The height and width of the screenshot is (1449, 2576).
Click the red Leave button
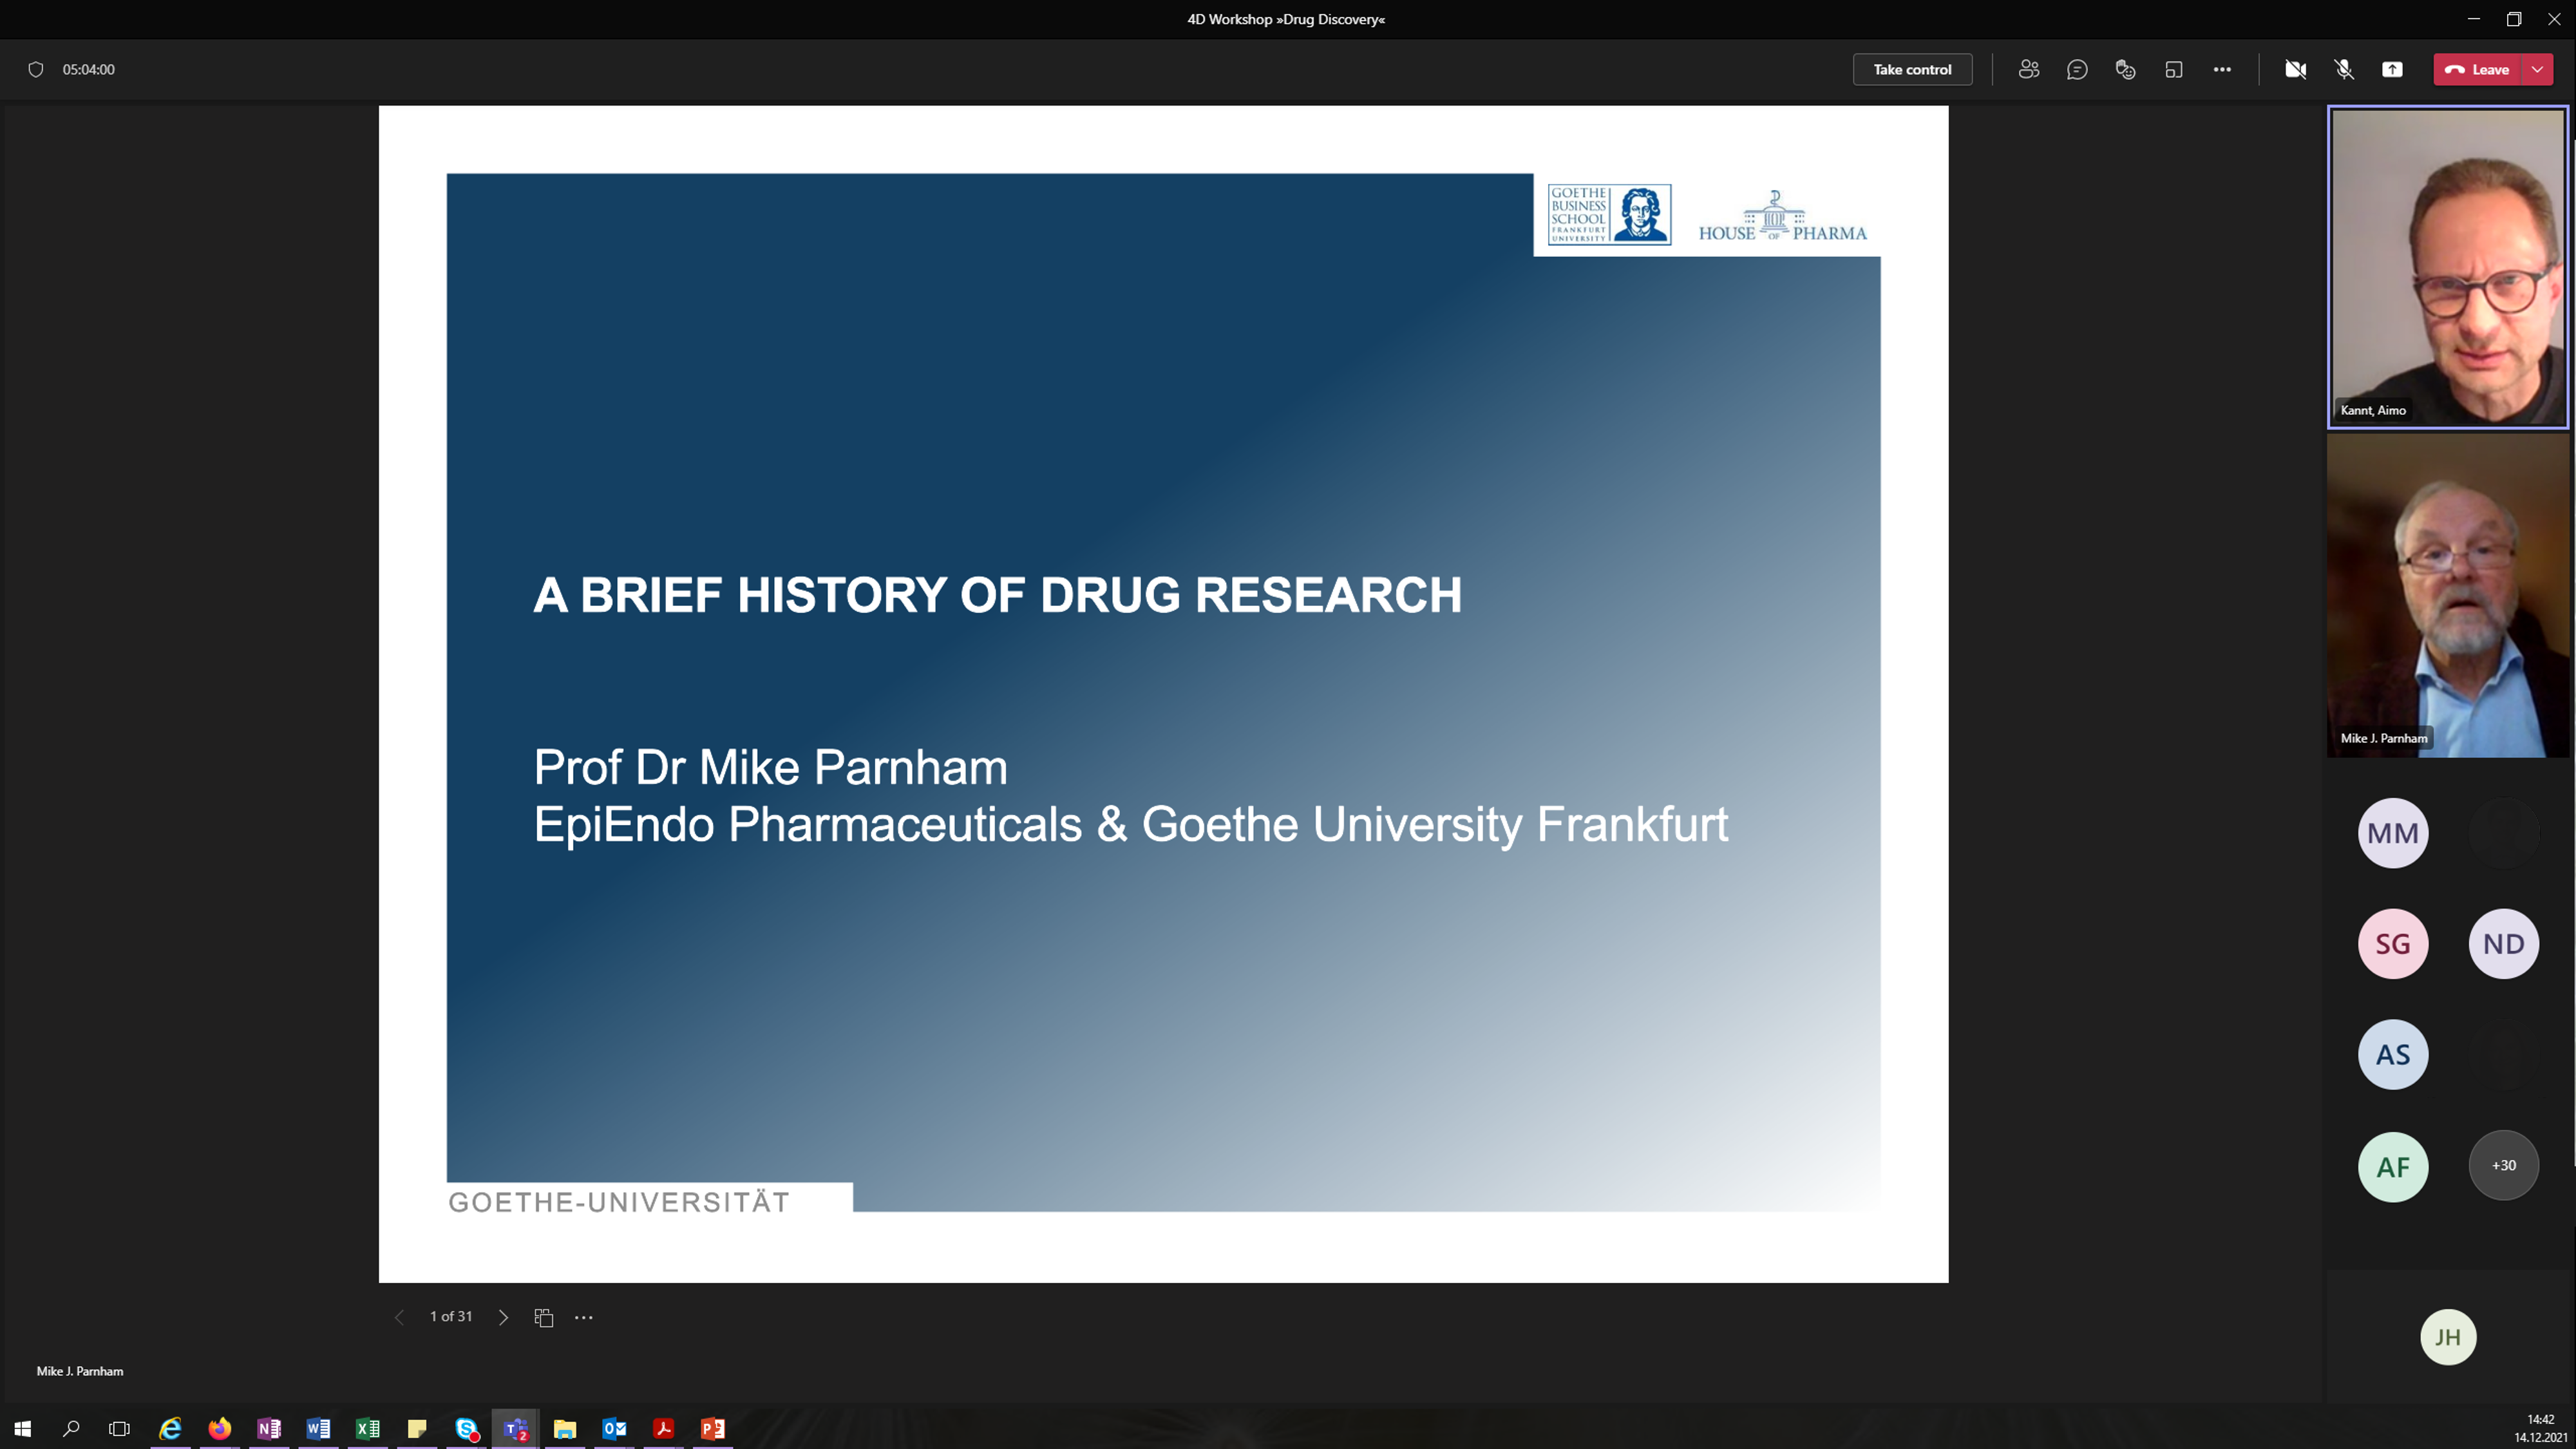tap(2478, 69)
